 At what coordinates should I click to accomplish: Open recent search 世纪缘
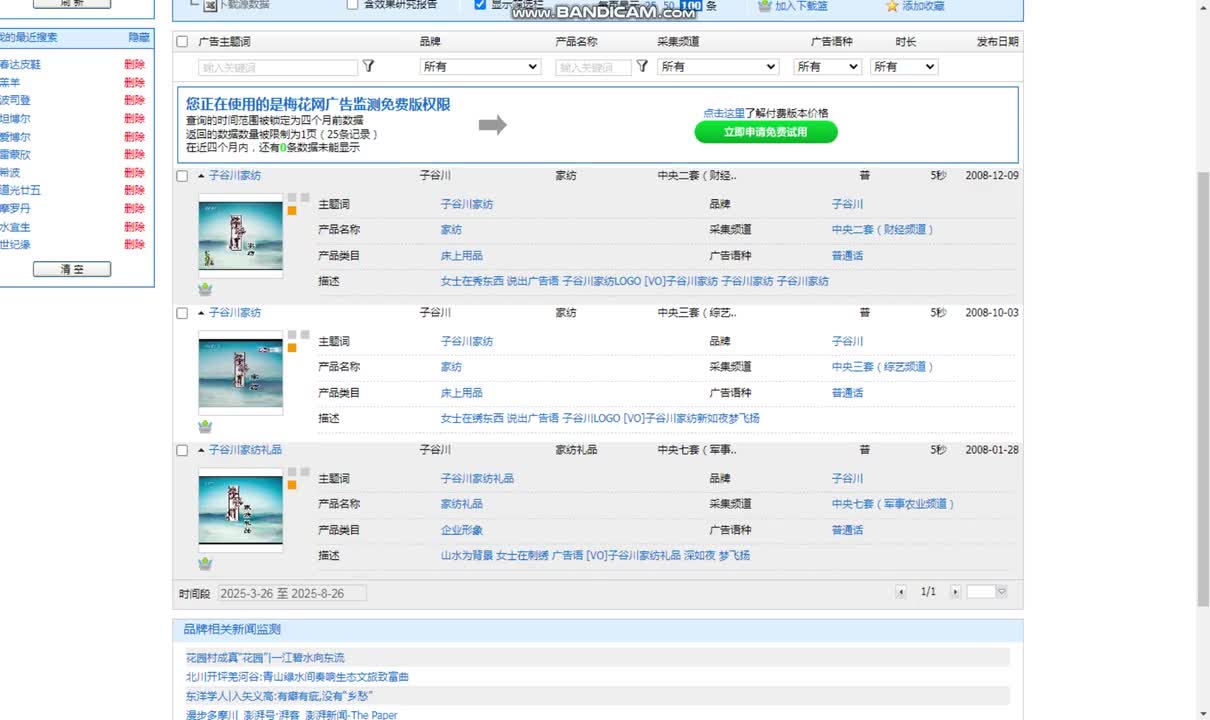15,244
